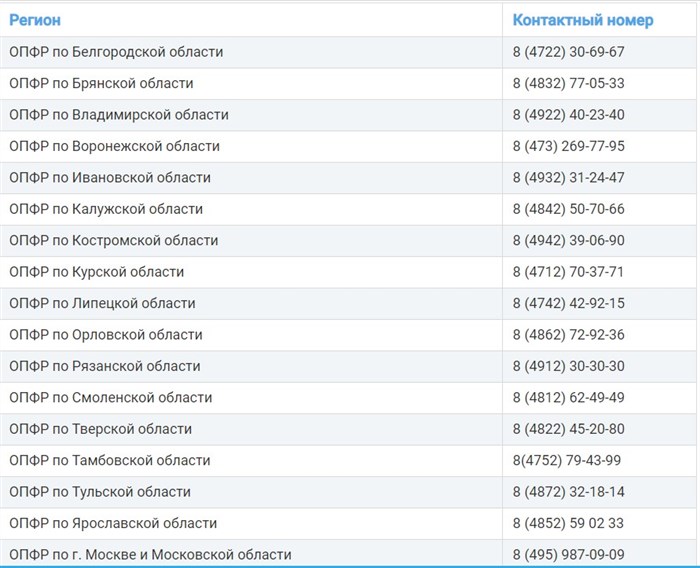Viewport: 700px width, 568px height.
Task: Select ОПФР по Владимирской области row
Action: tap(348, 115)
